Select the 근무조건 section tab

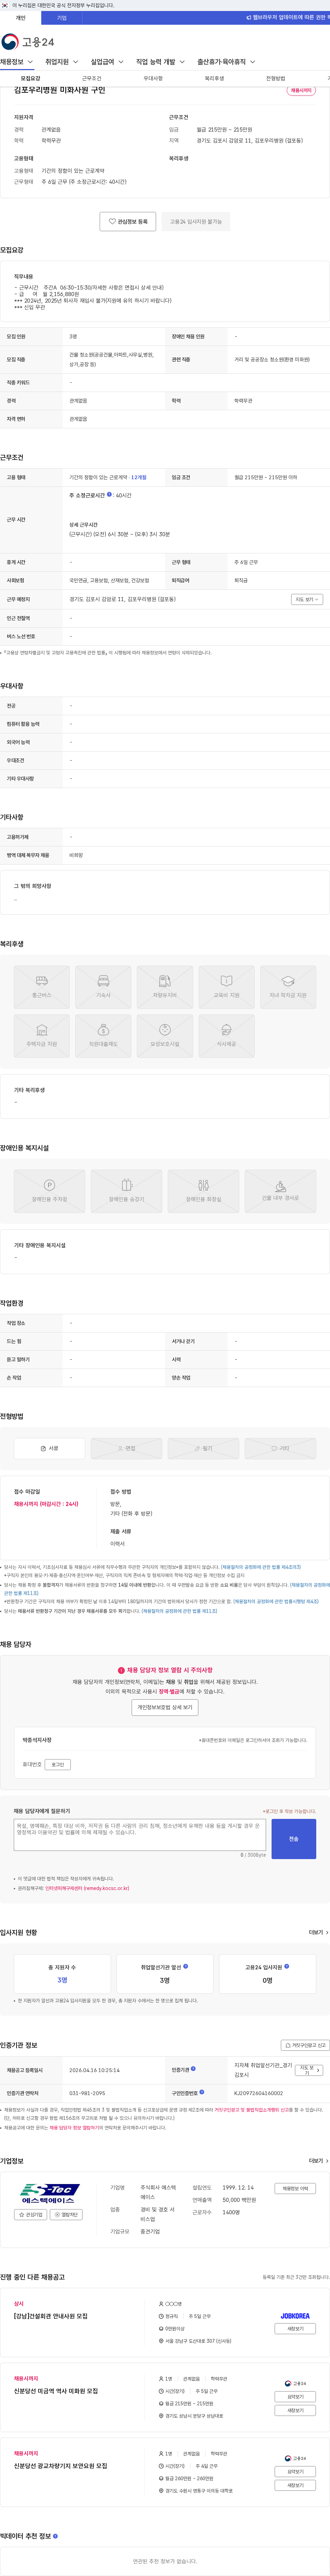tap(92, 78)
